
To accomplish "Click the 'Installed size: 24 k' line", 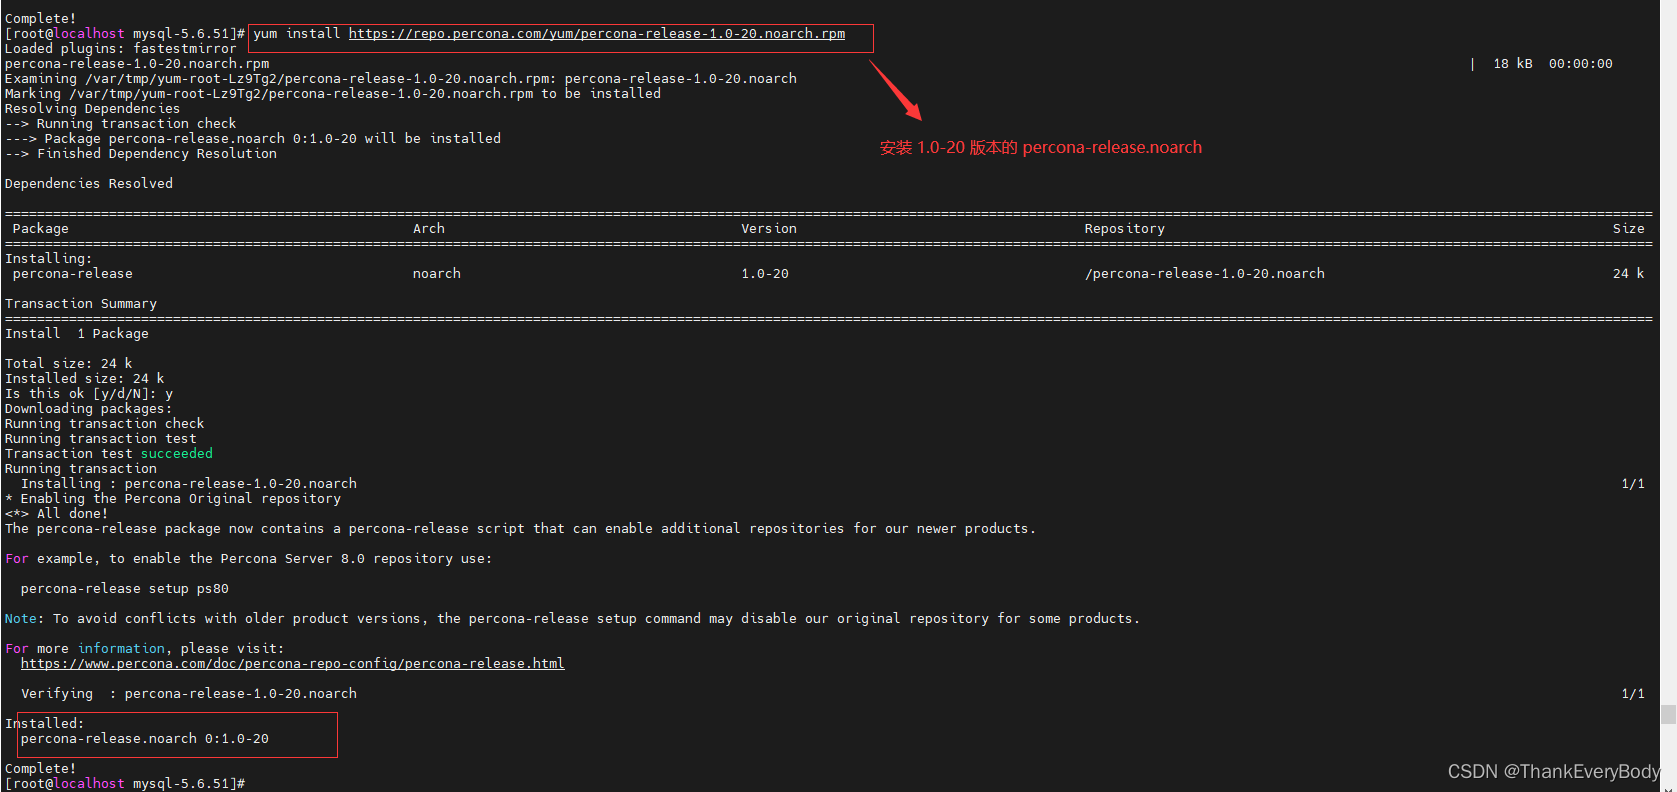I will 85,379.
